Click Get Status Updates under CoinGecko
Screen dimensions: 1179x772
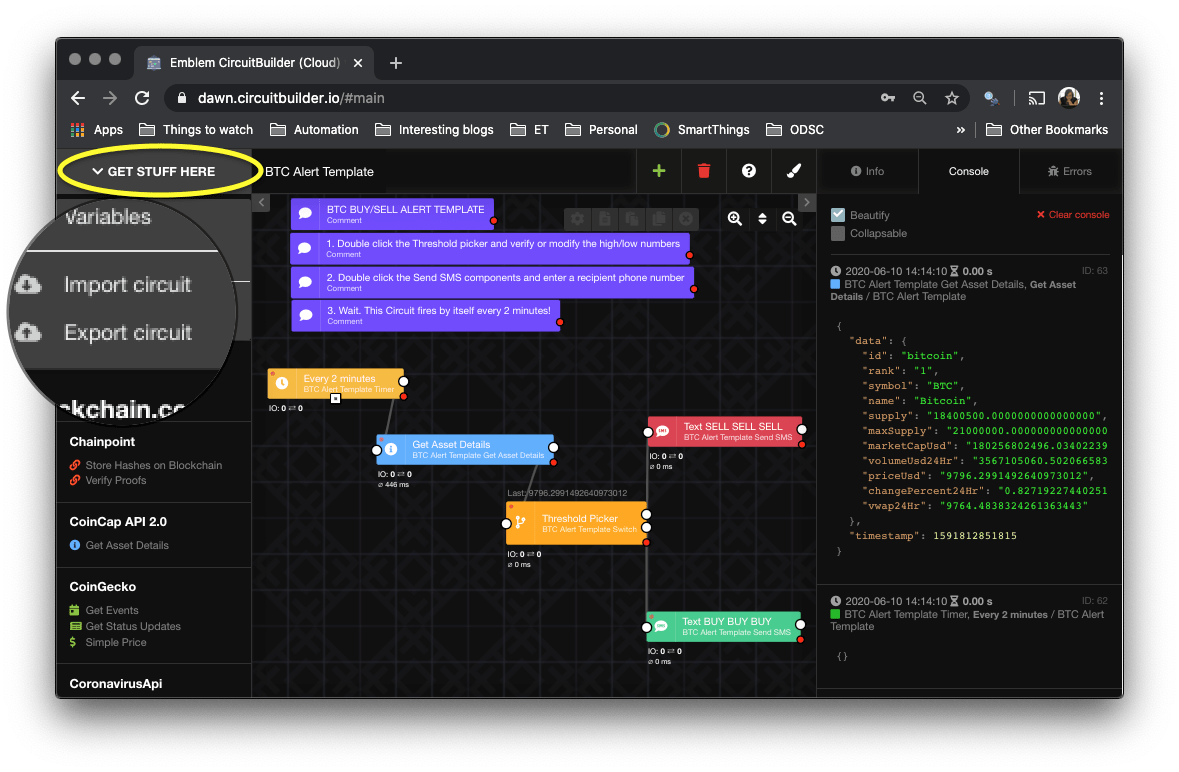[125, 626]
